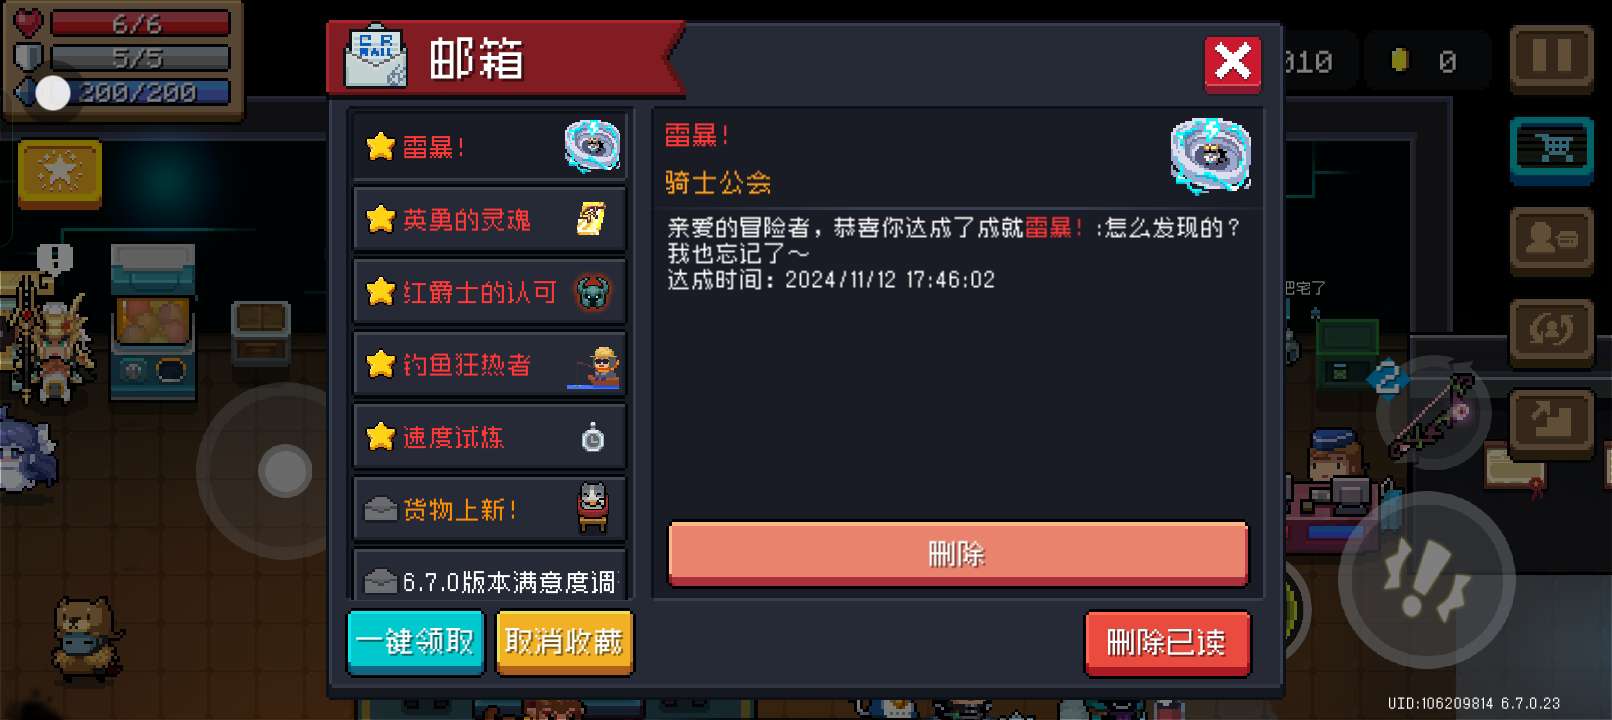Open the 红爵士的认可 mail
The height and width of the screenshot is (720, 1612).
point(489,292)
